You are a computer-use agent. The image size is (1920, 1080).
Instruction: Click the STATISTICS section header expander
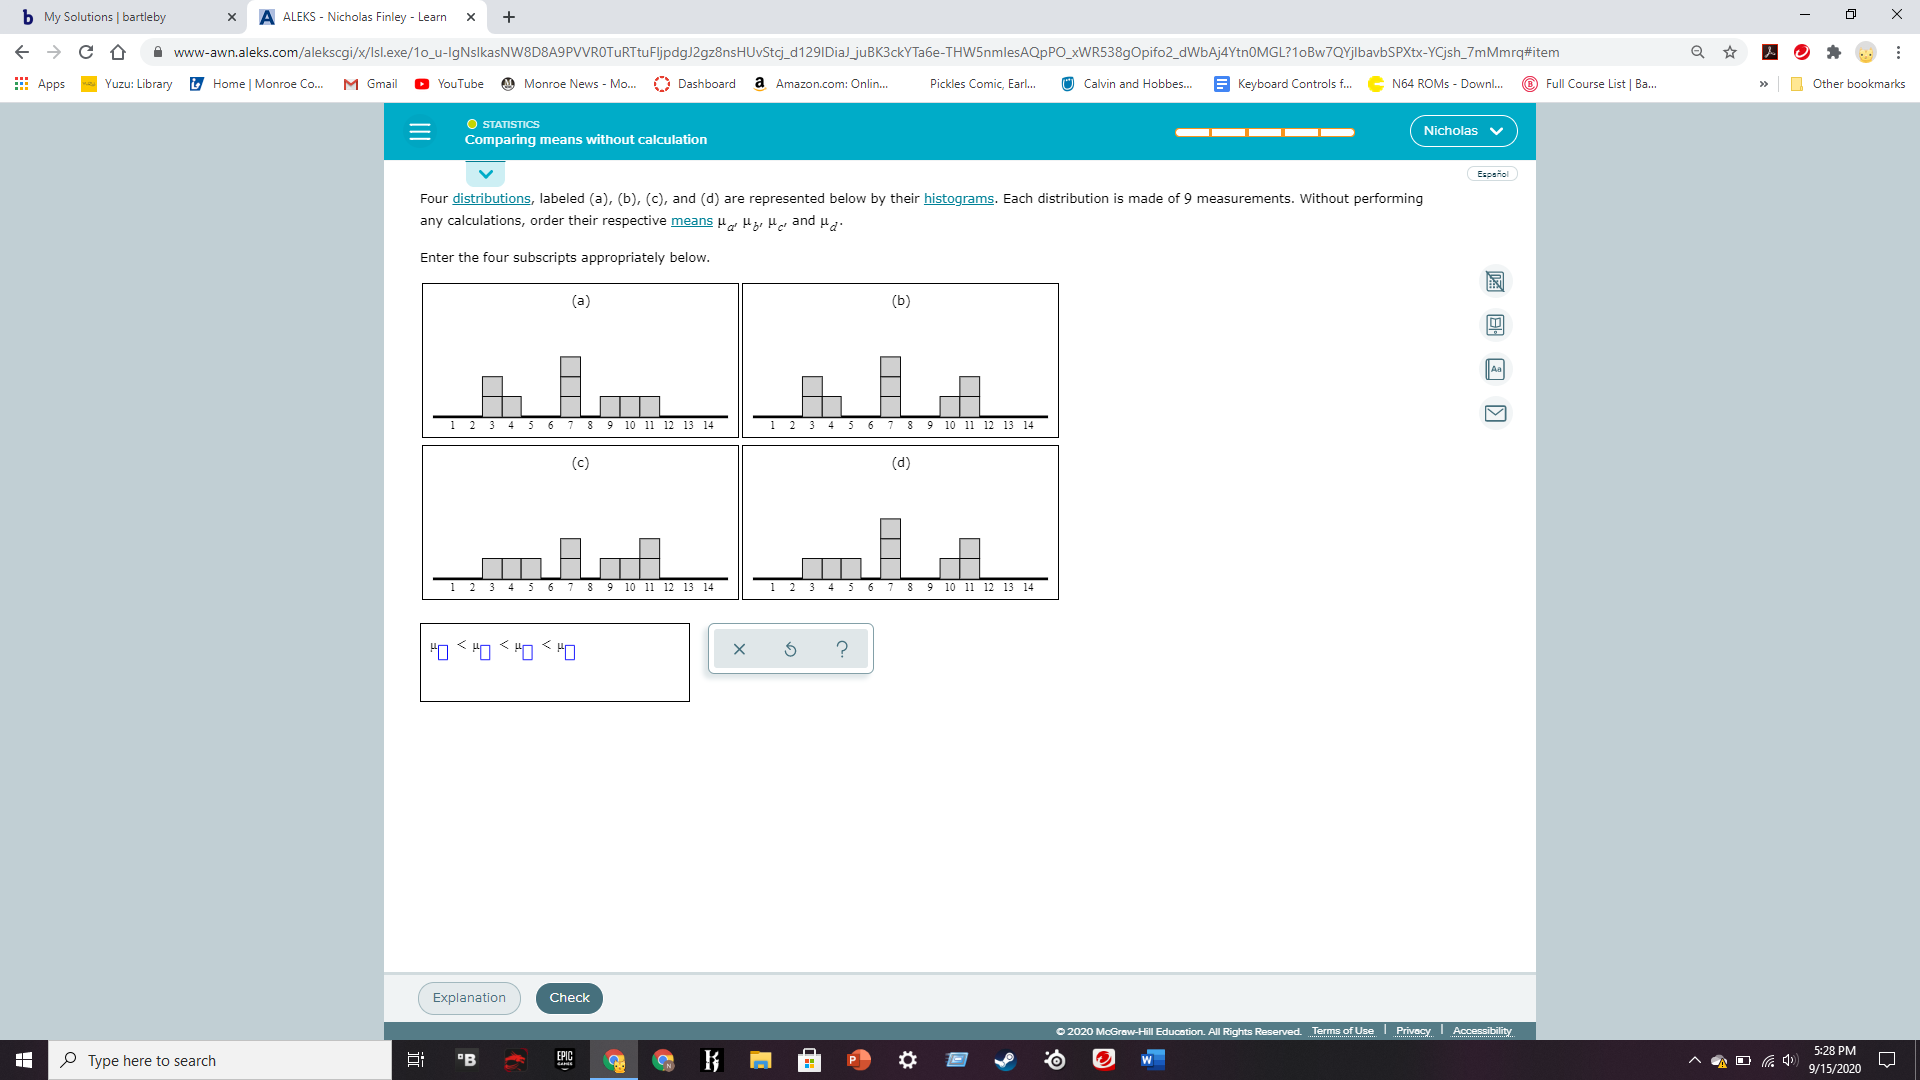[x=485, y=173]
